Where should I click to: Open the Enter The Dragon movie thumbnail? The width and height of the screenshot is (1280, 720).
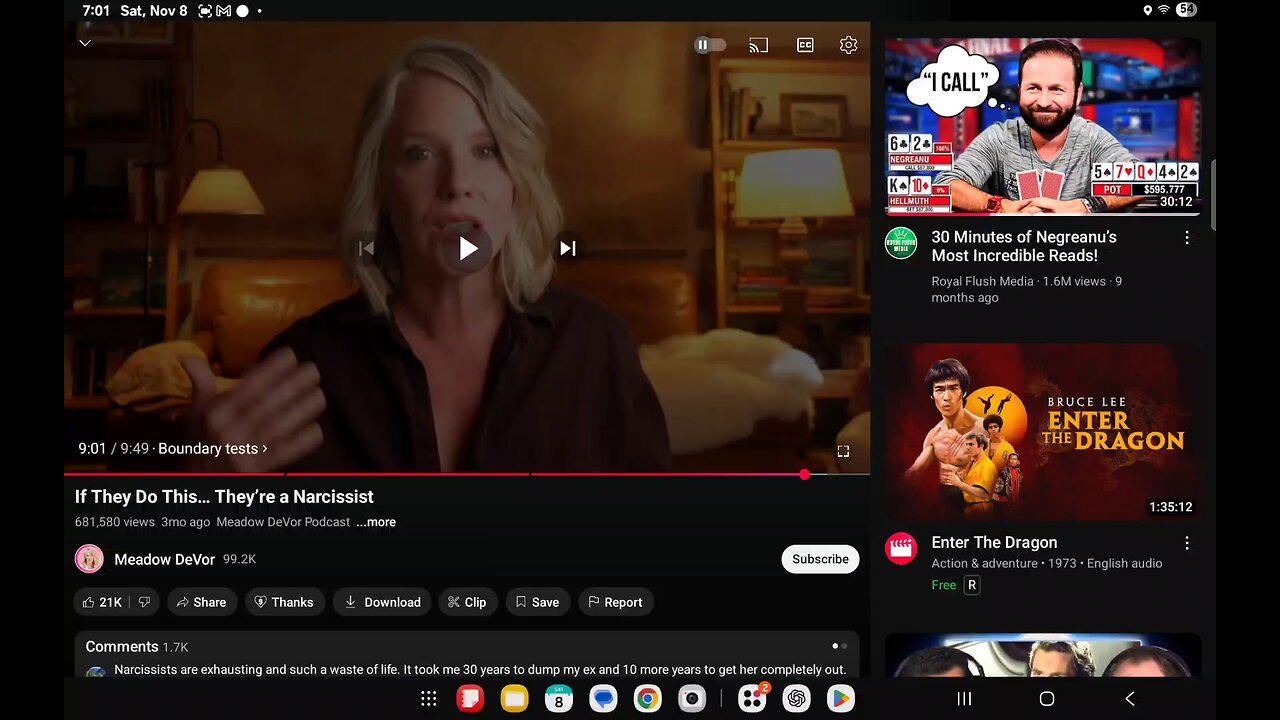[x=1043, y=432]
